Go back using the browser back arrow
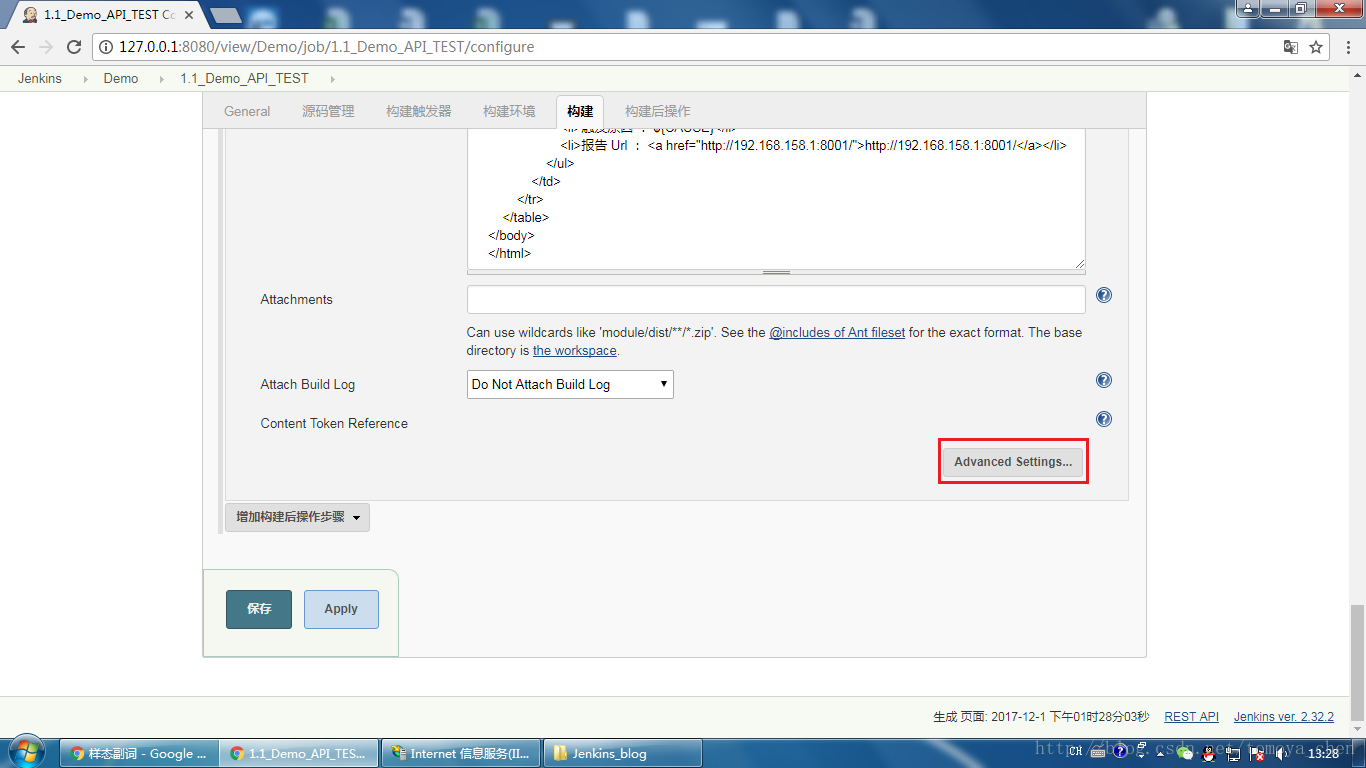Viewport: 1366px width, 768px height. click(18, 47)
